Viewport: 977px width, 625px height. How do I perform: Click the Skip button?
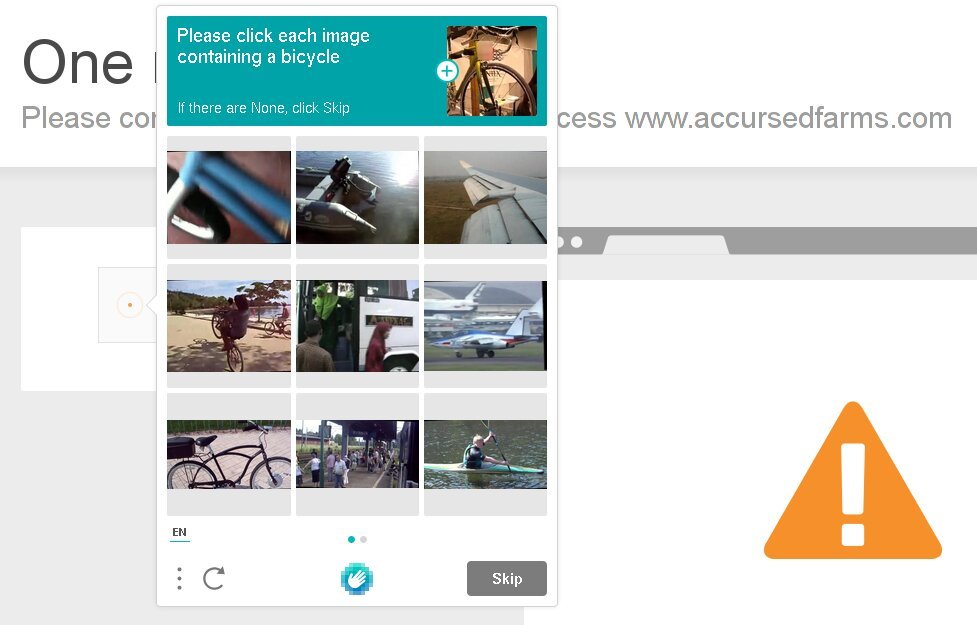pyautogui.click(x=507, y=578)
